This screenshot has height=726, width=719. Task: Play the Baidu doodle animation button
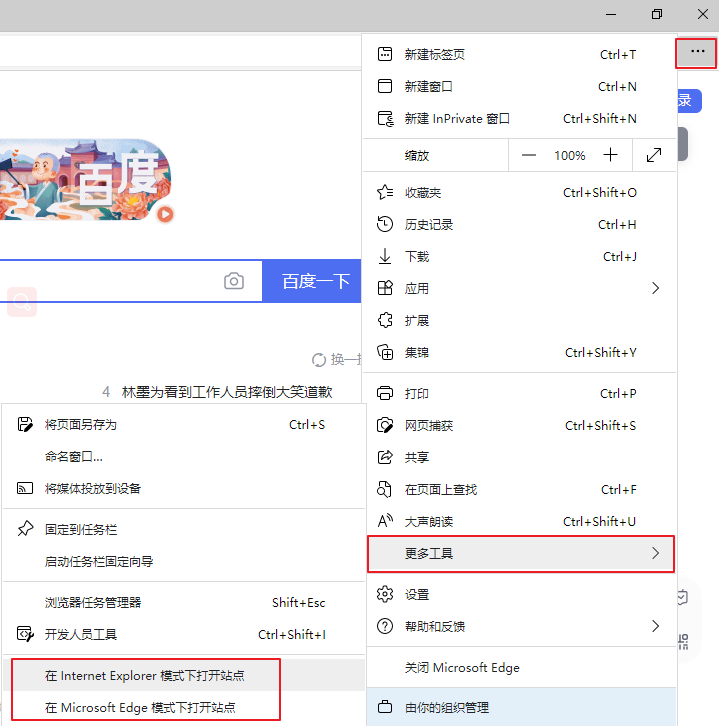point(165,214)
